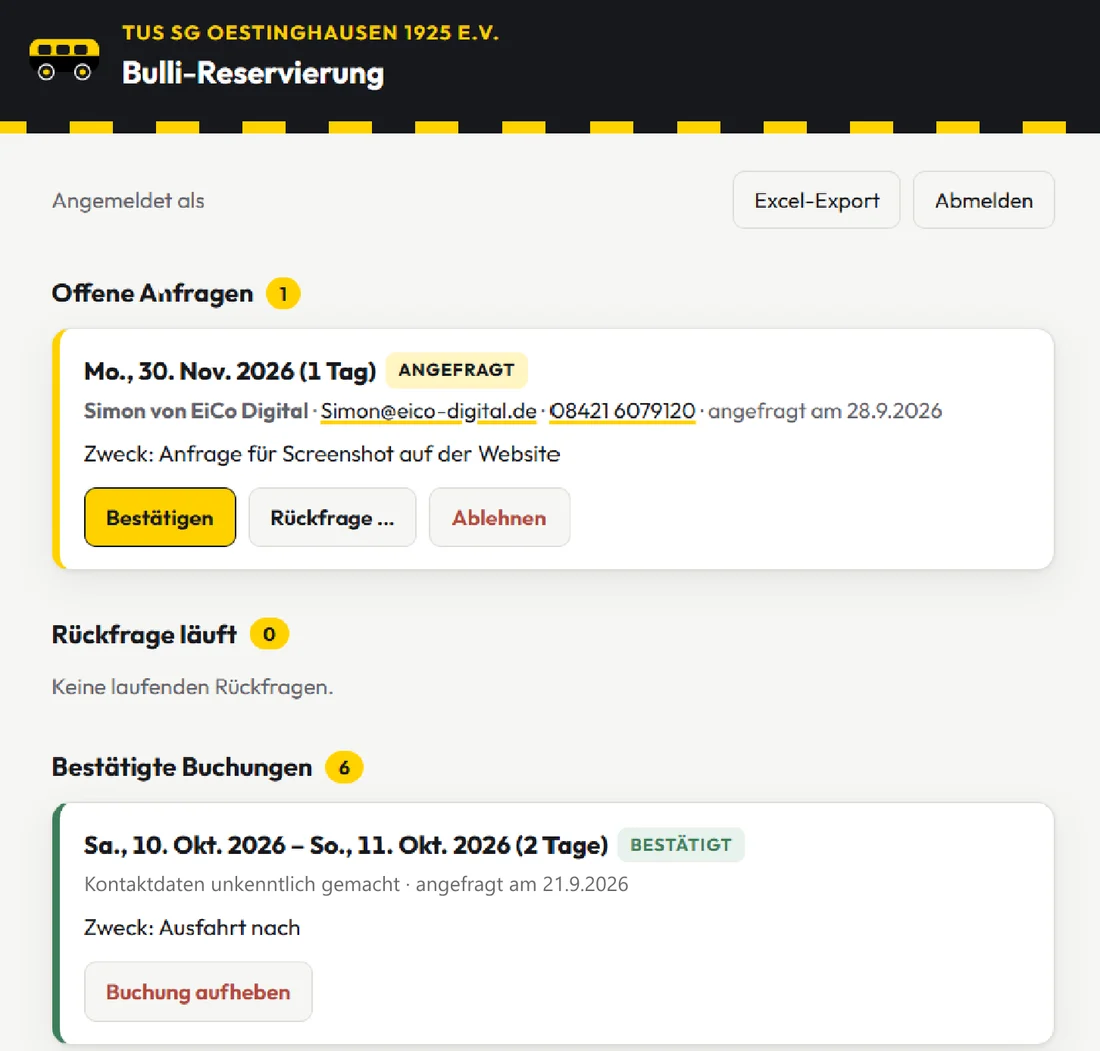Open the Simon@eico-digital.de email link
This screenshot has width=1100, height=1051.
click(429, 411)
